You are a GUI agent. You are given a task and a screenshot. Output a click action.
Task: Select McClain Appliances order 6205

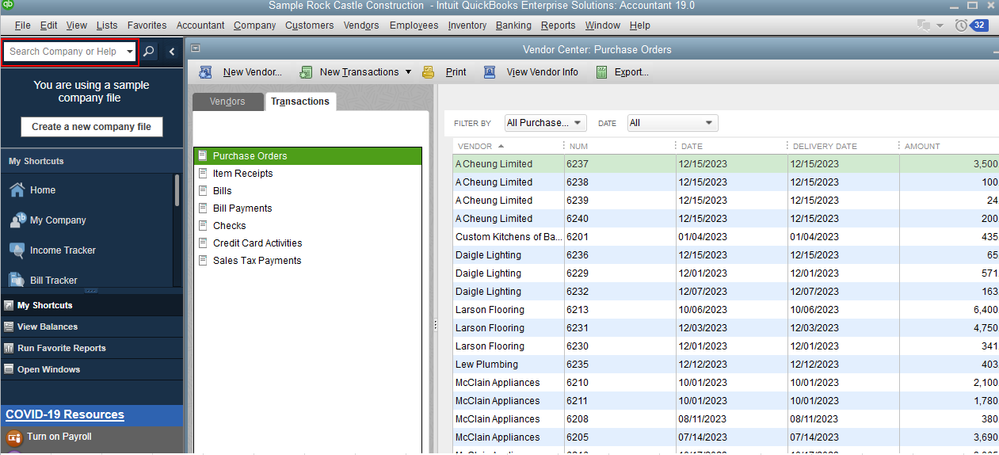click(x=726, y=437)
